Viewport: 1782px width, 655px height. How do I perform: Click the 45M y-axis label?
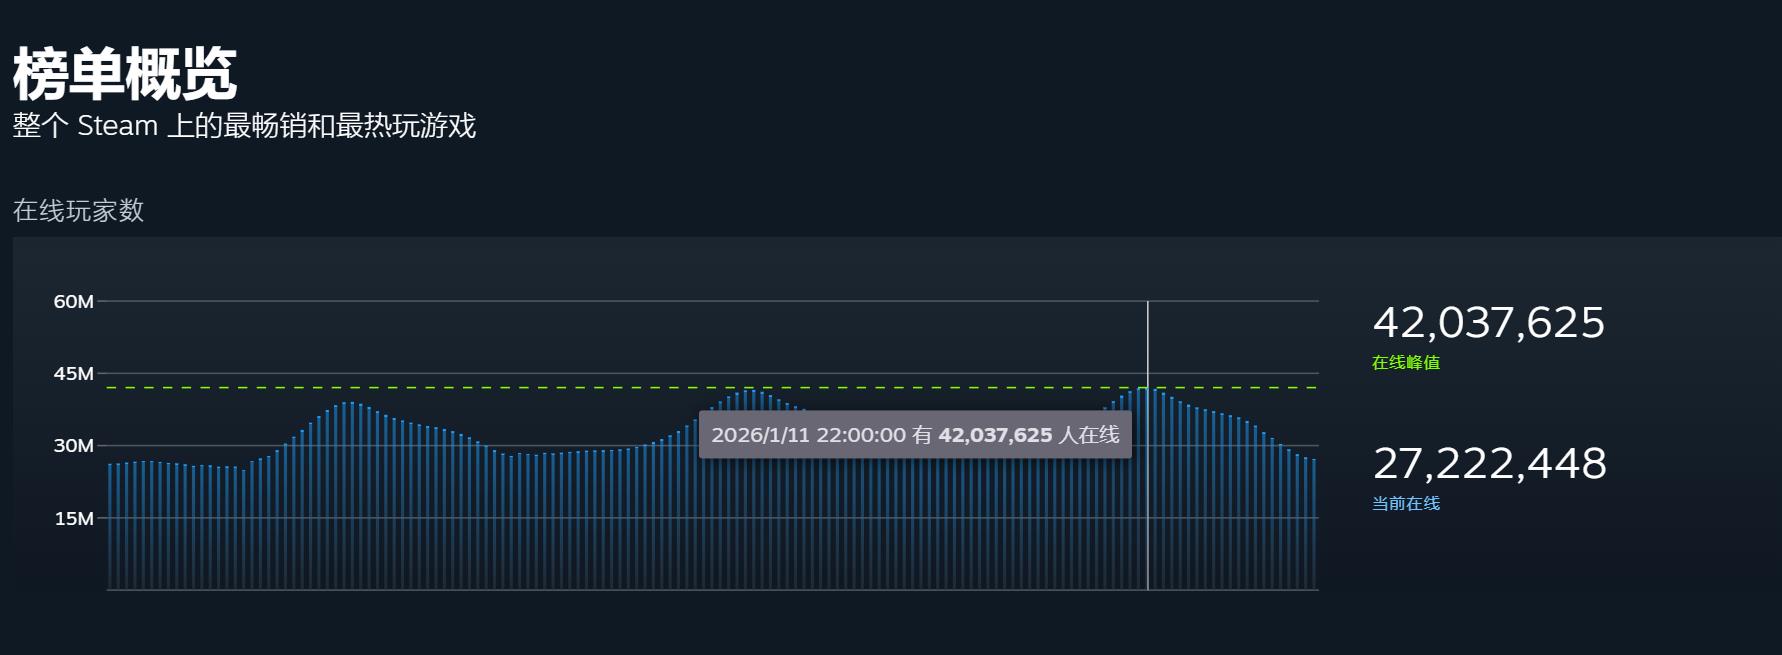pos(73,374)
